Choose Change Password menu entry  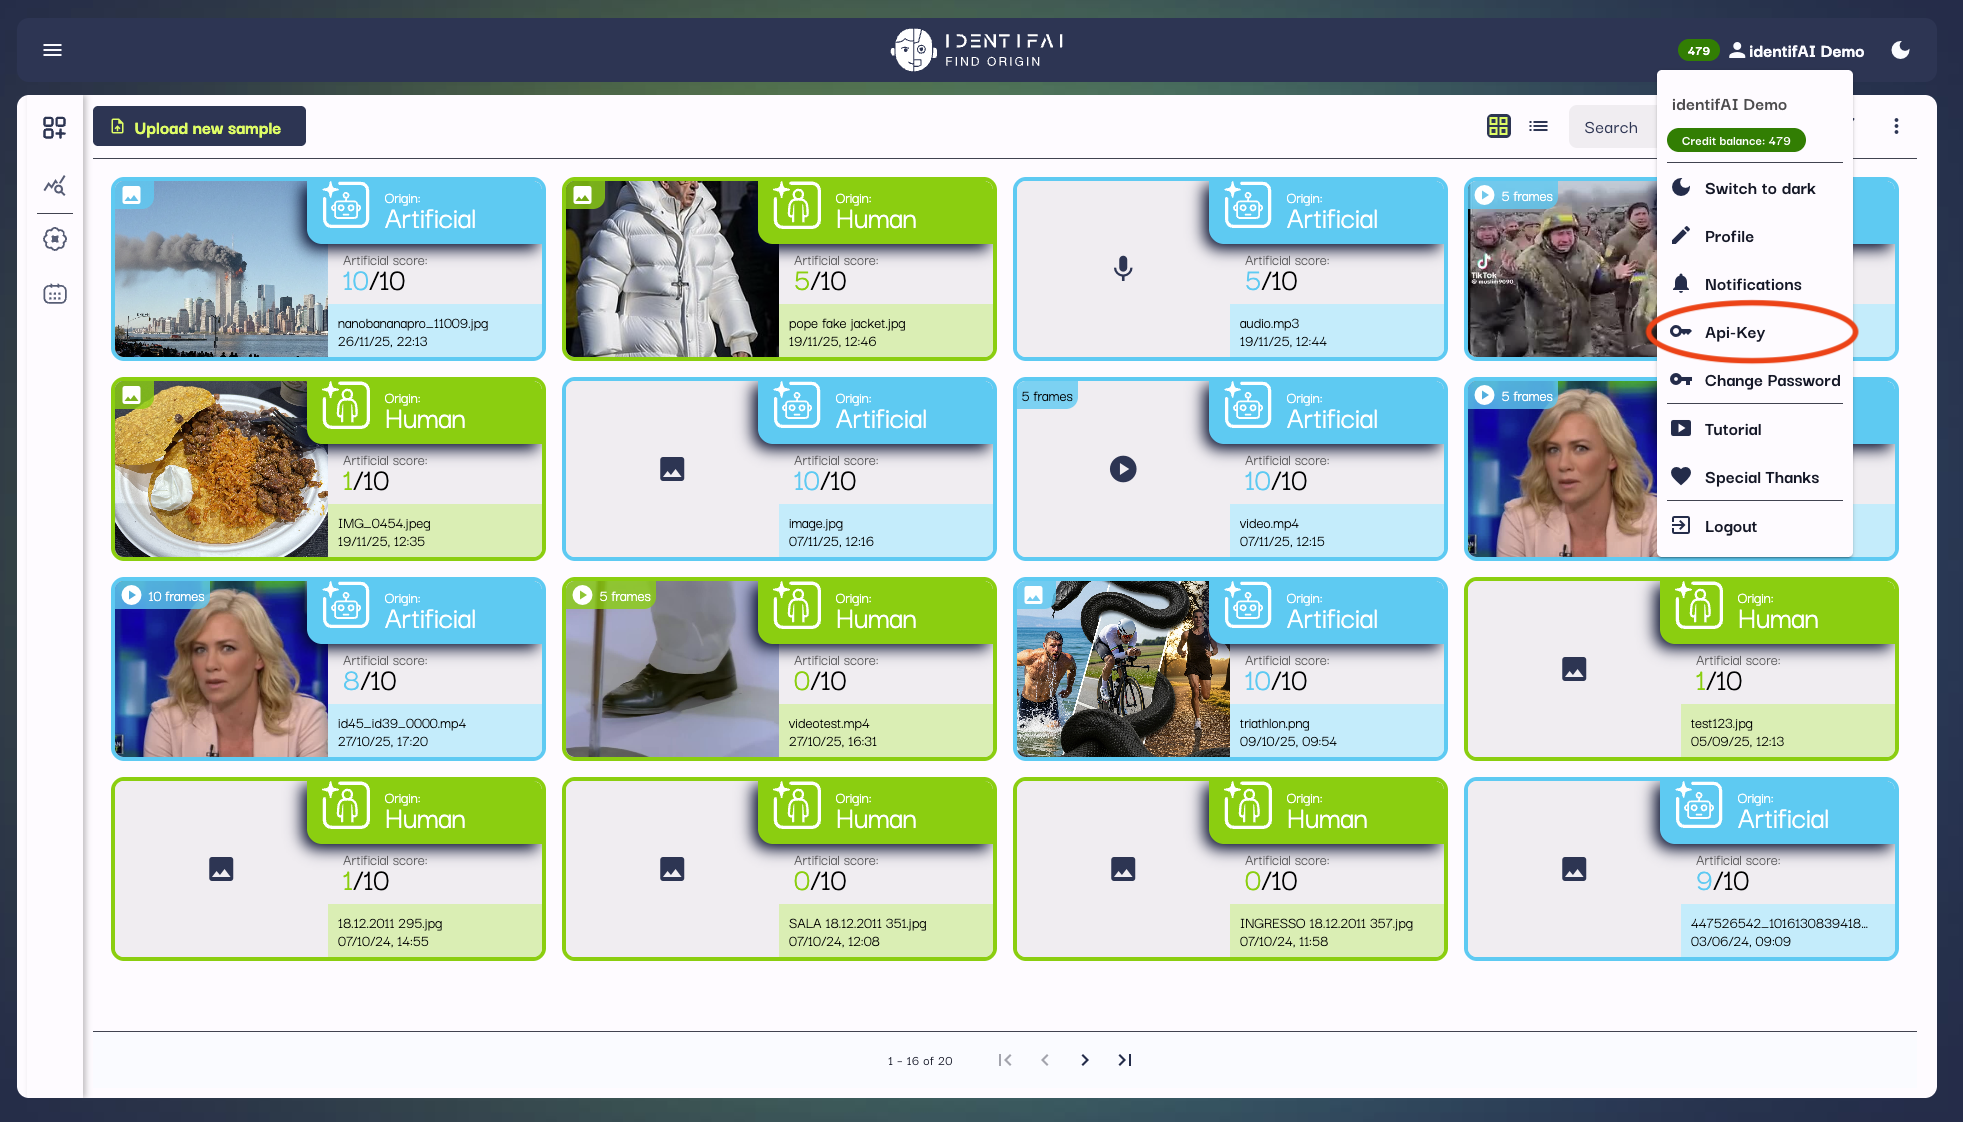[x=1771, y=381]
